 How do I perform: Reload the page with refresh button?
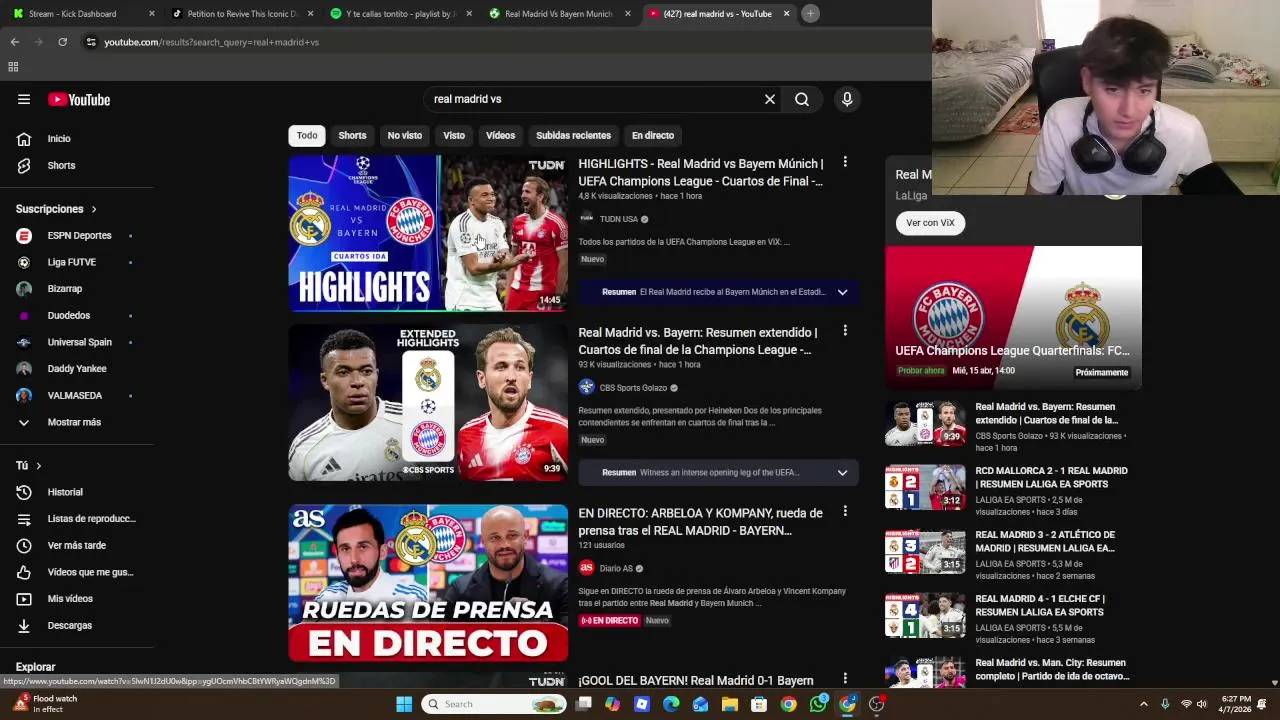[62, 42]
